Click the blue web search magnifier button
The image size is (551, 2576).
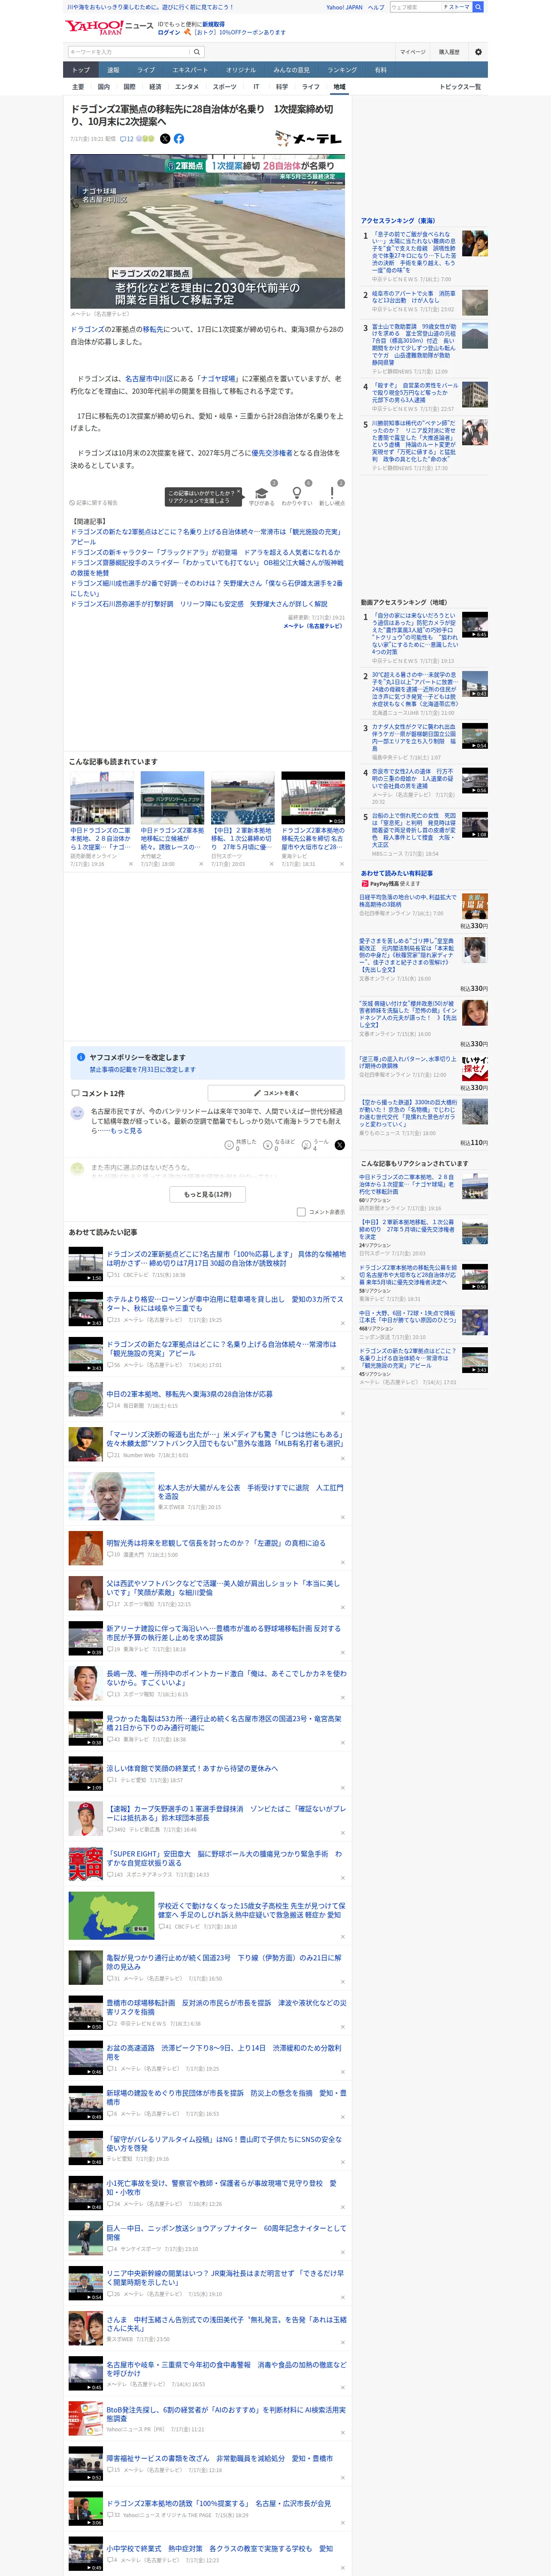pyautogui.click(x=478, y=7)
